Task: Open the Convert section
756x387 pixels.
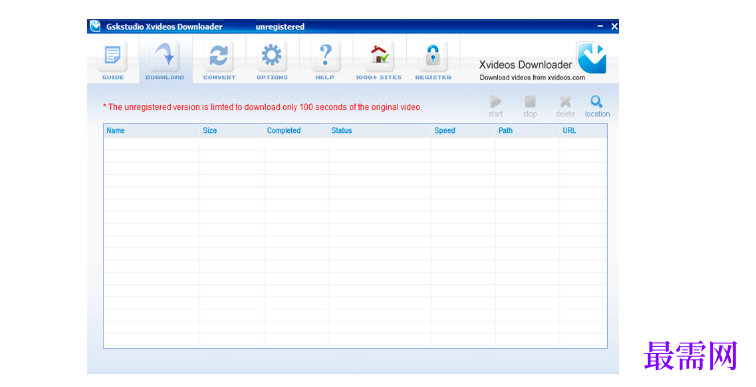Action: tap(219, 60)
